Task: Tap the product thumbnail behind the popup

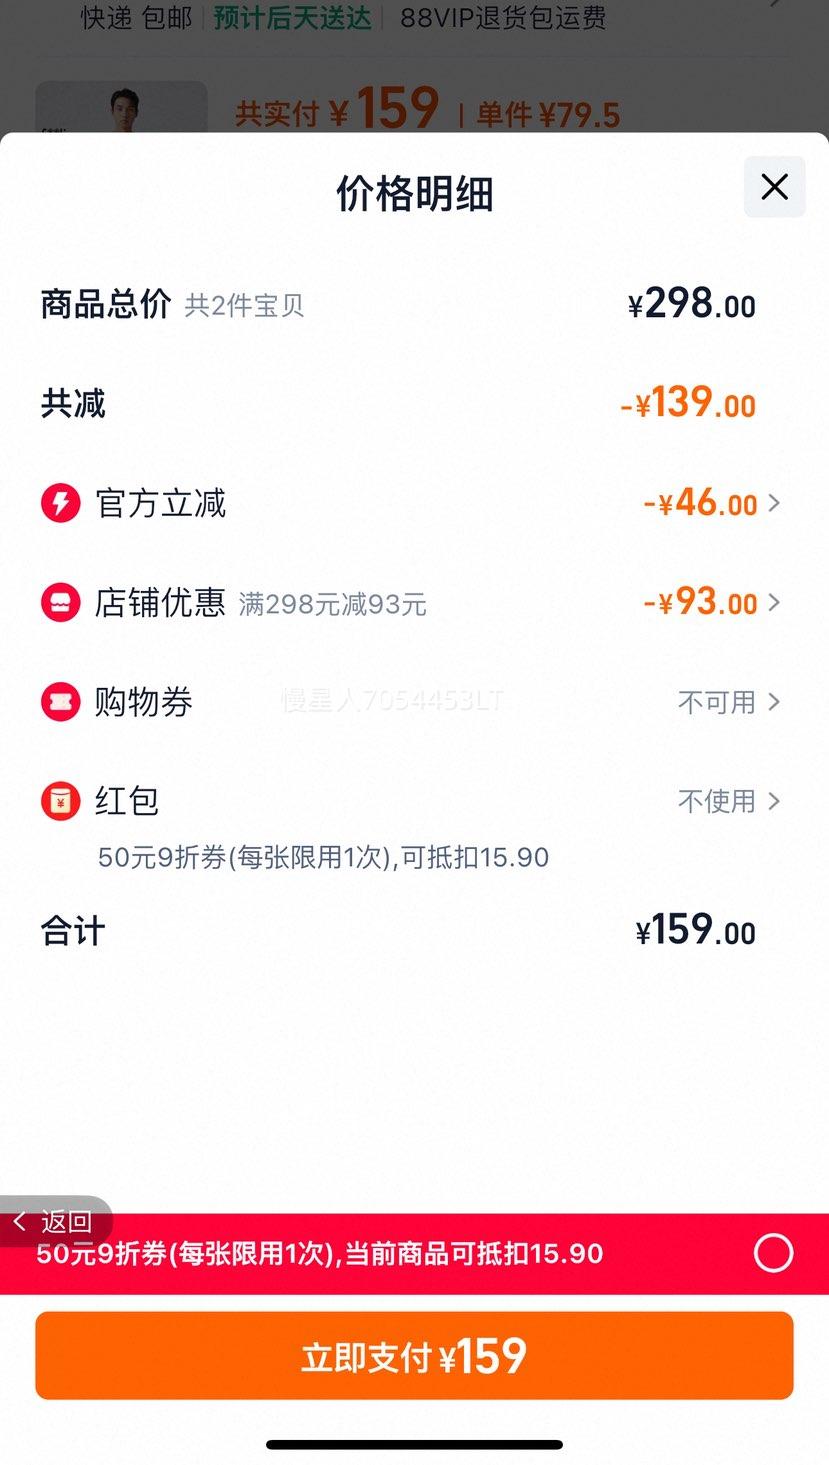Action: pos(121,107)
